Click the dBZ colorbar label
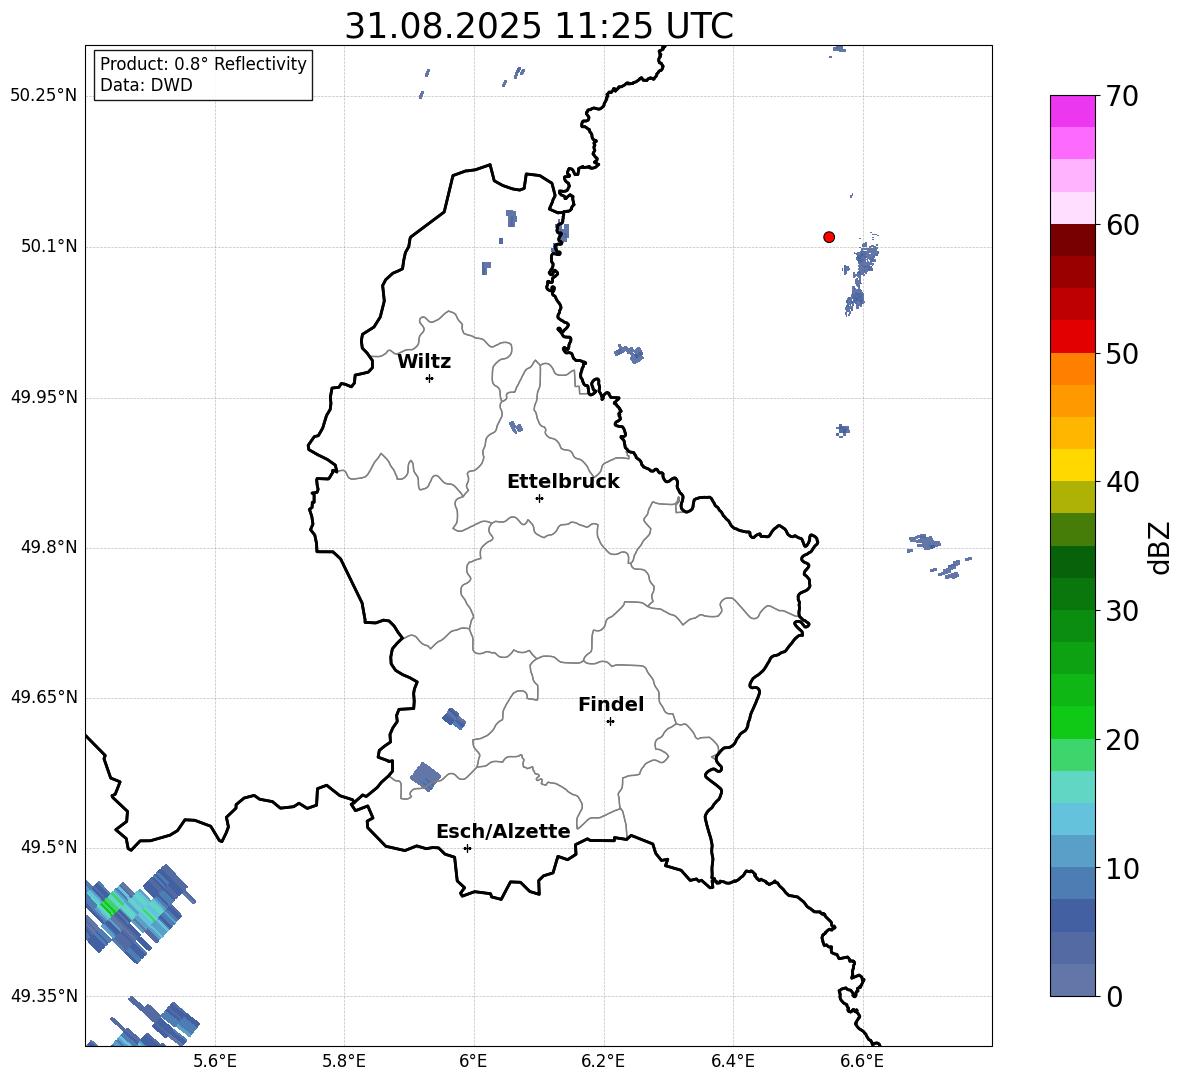Screen dimensions: 1184x1081 pyautogui.click(x=1159, y=547)
